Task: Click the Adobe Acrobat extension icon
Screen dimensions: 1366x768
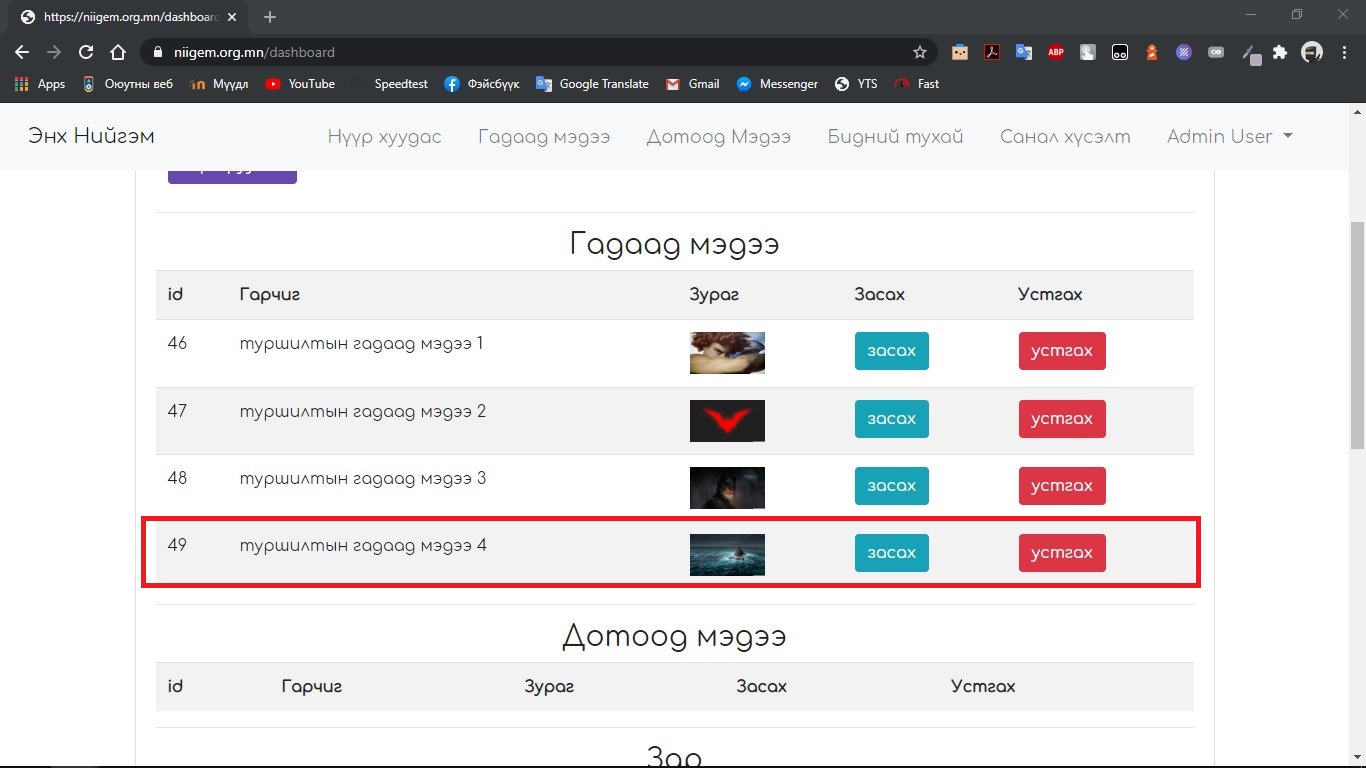Action: [991, 52]
